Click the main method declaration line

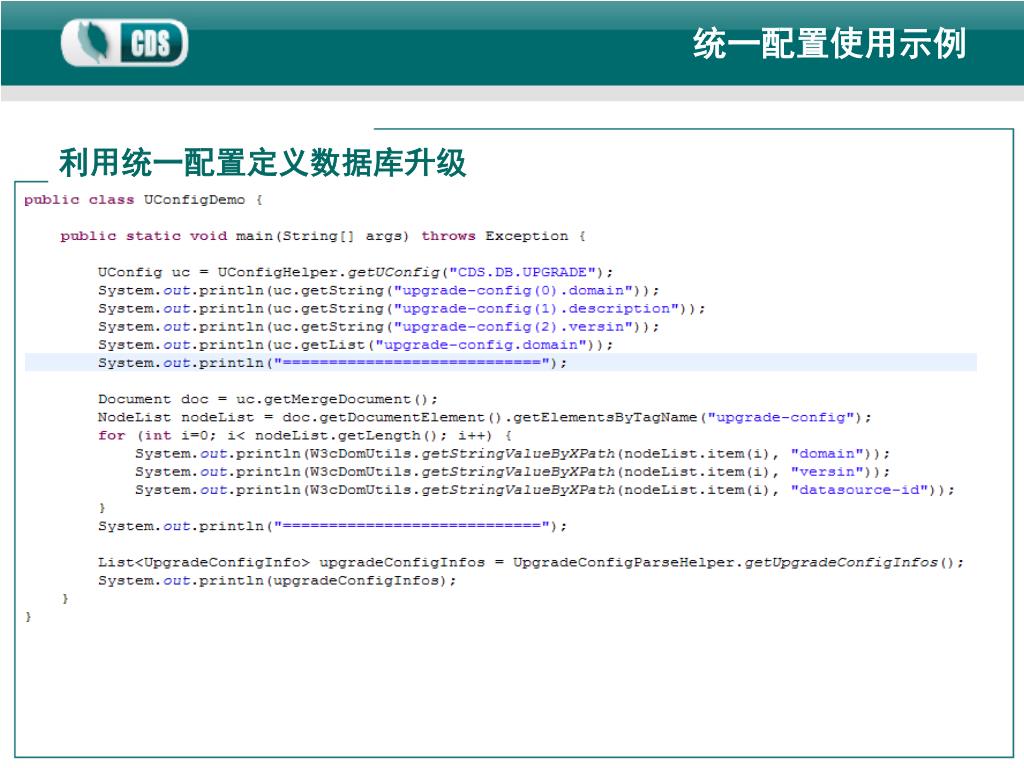(323, 236)
